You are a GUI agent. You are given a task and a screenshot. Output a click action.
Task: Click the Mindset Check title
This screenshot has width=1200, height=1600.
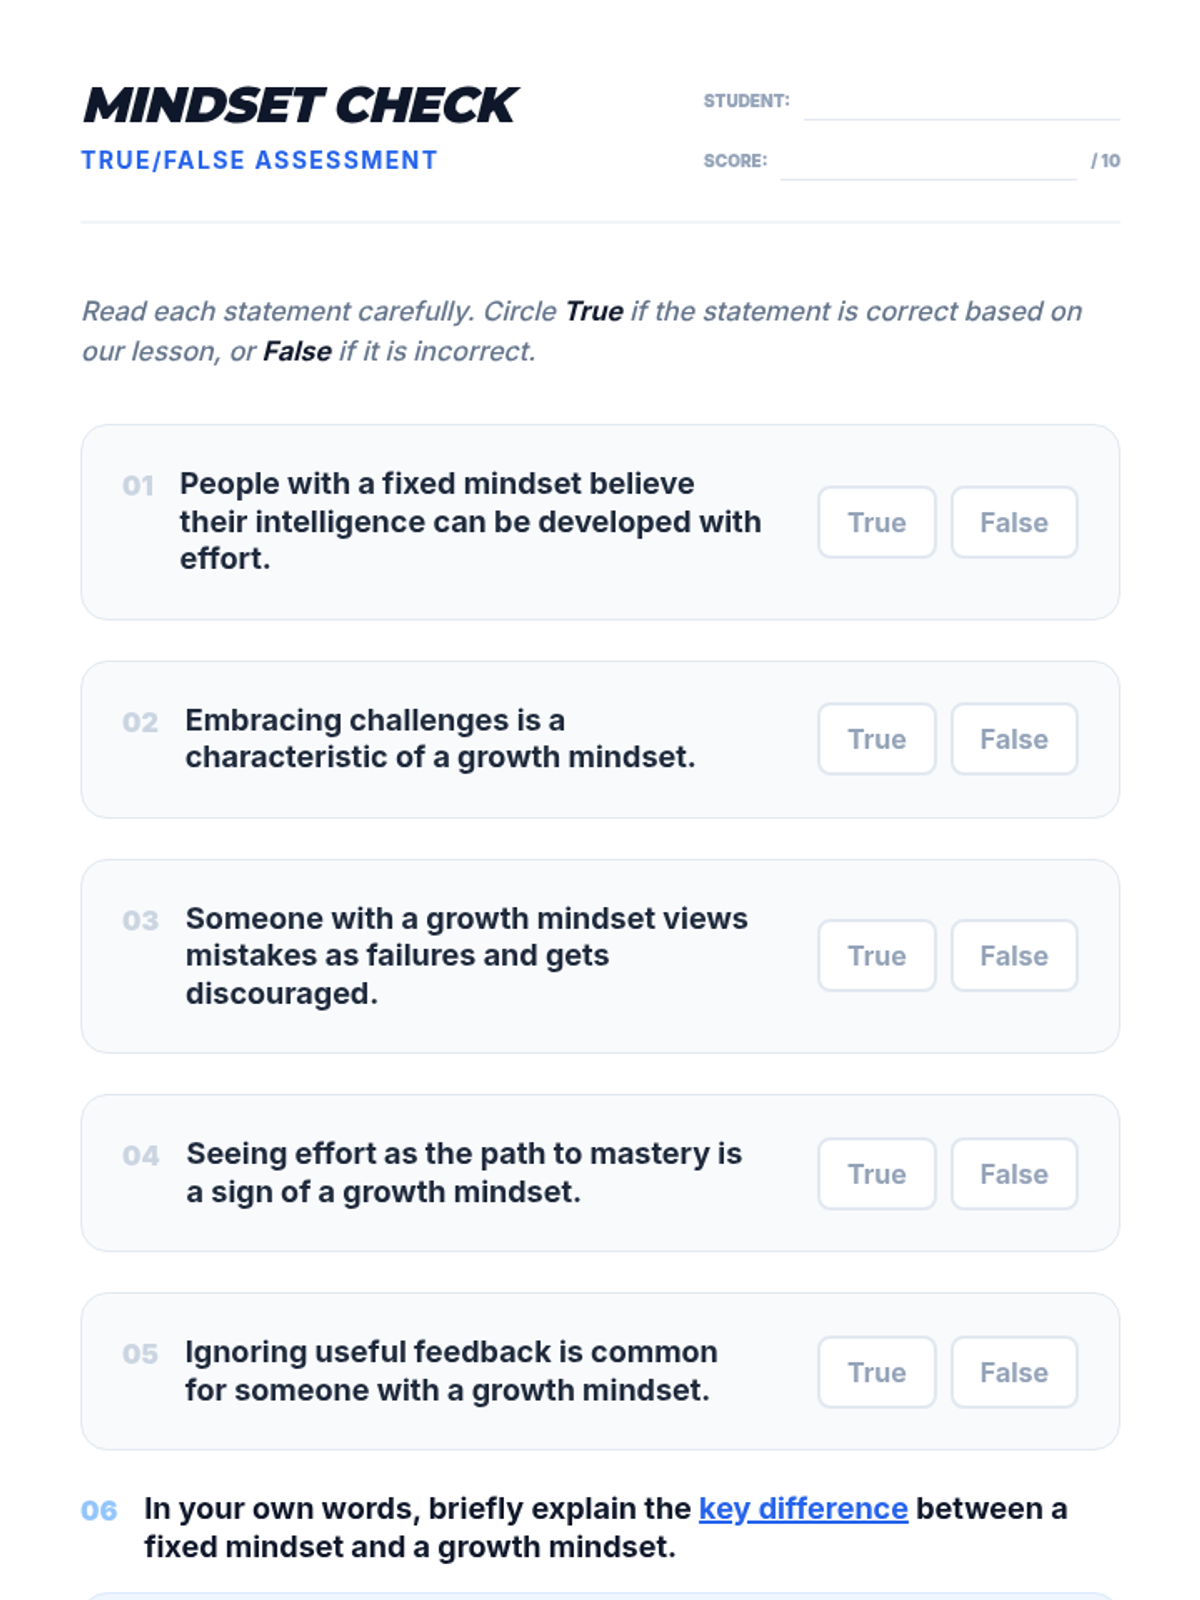pyautogui.click(x=299, y=105)
